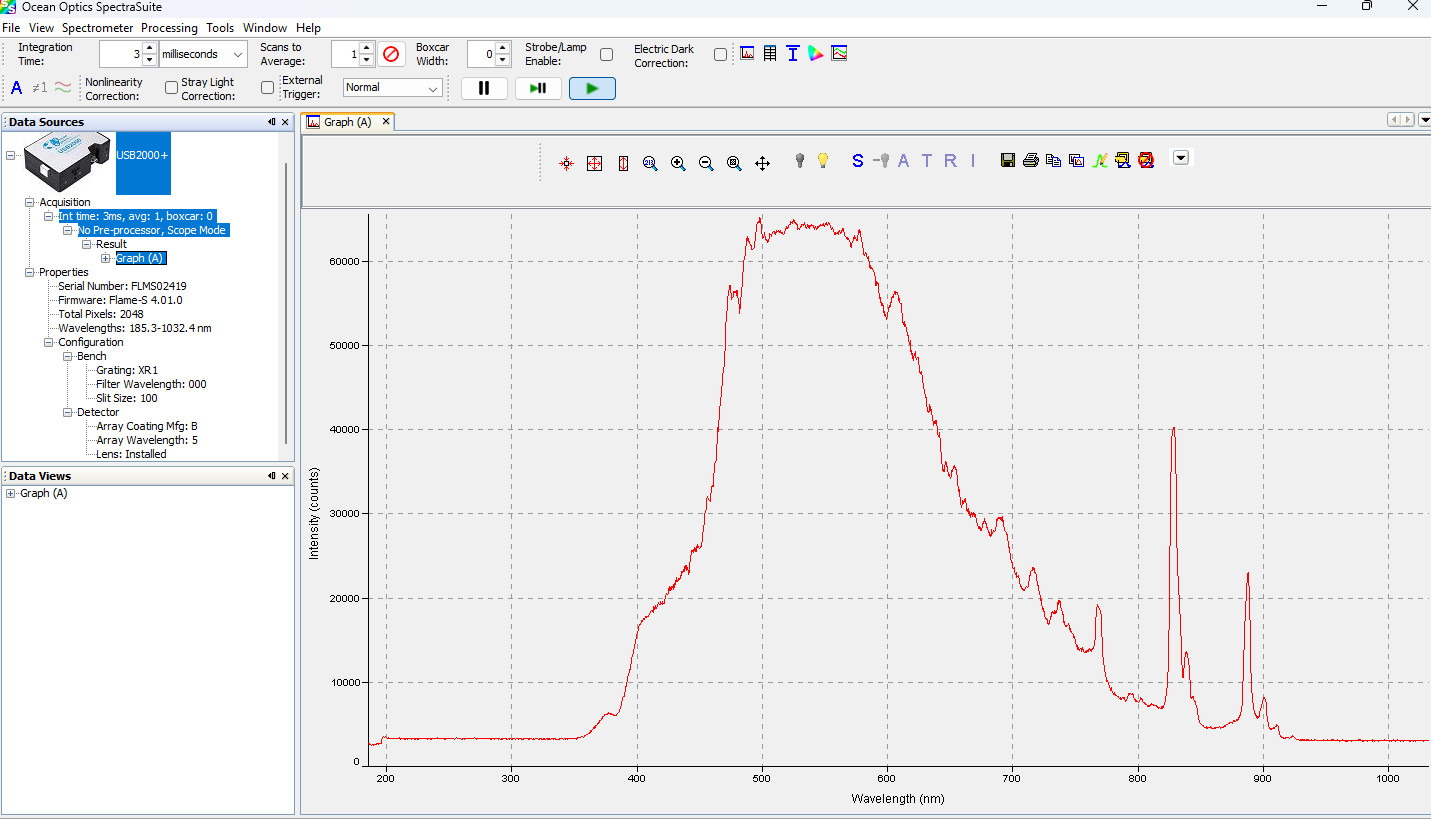
Task: Select Relative Irradiance mode I icon
Action: click(x=973, y=160)
